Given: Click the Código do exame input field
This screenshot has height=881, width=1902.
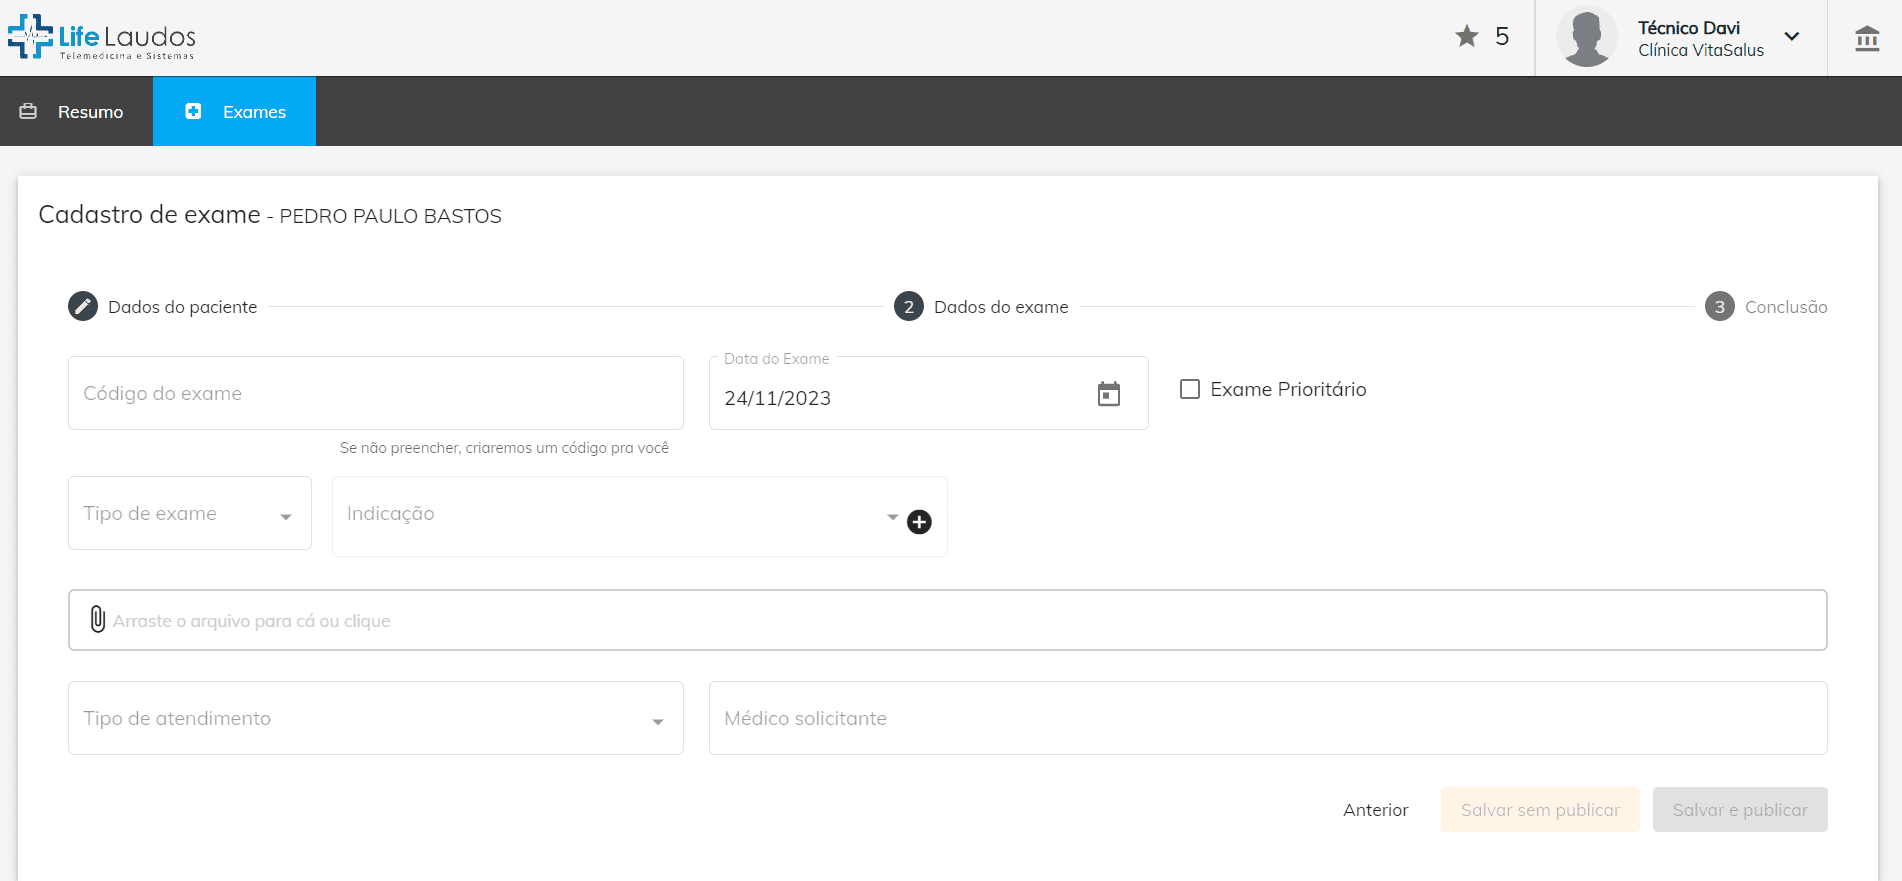Looking at the screenshot, I should tap(375, 394).
